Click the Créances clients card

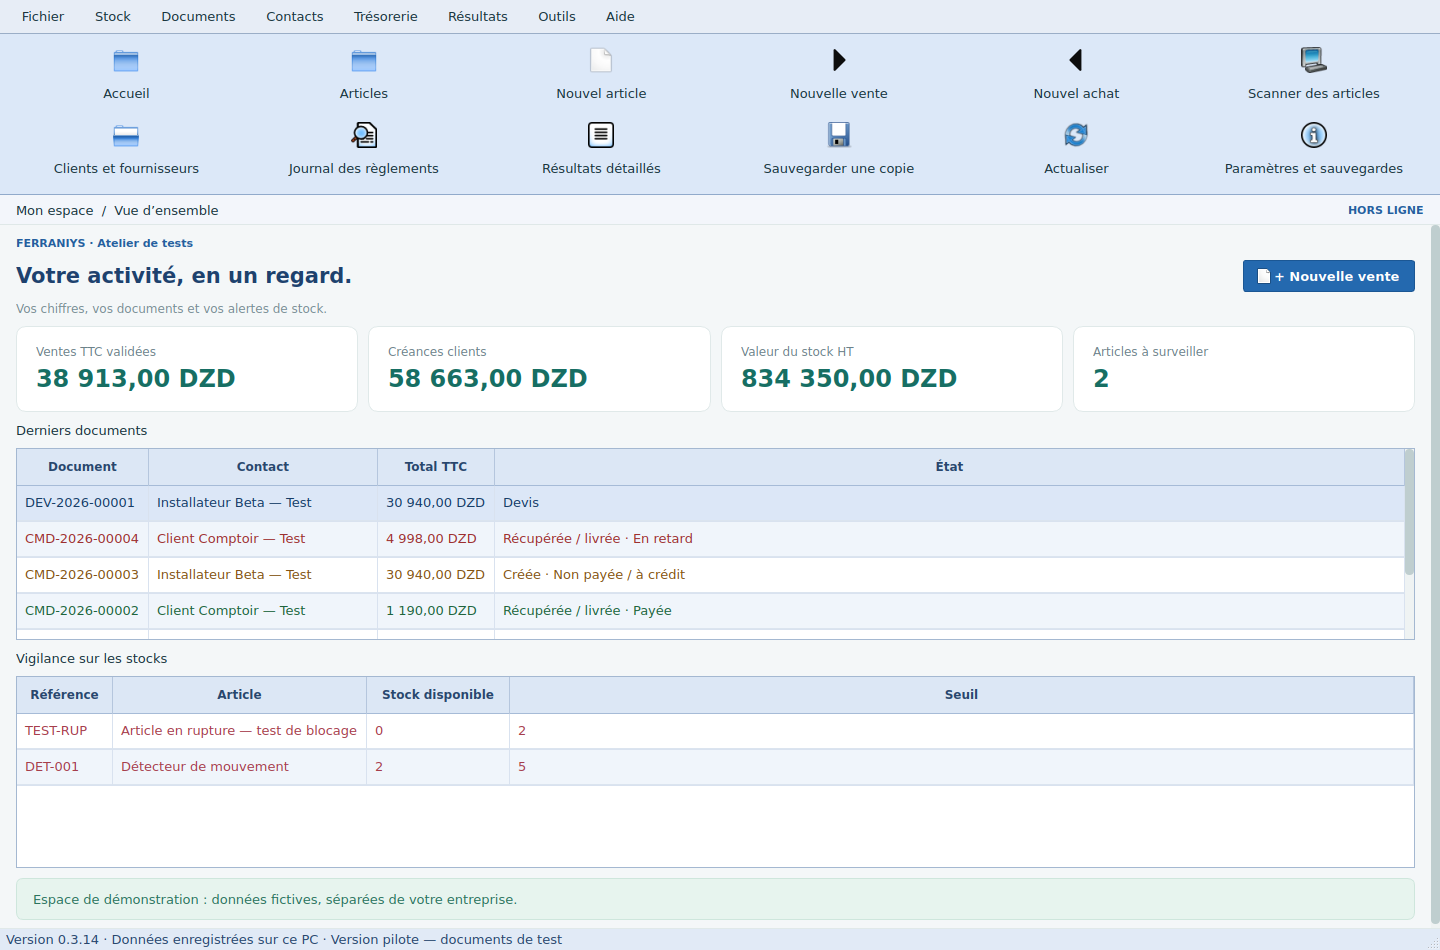[539, 369]
